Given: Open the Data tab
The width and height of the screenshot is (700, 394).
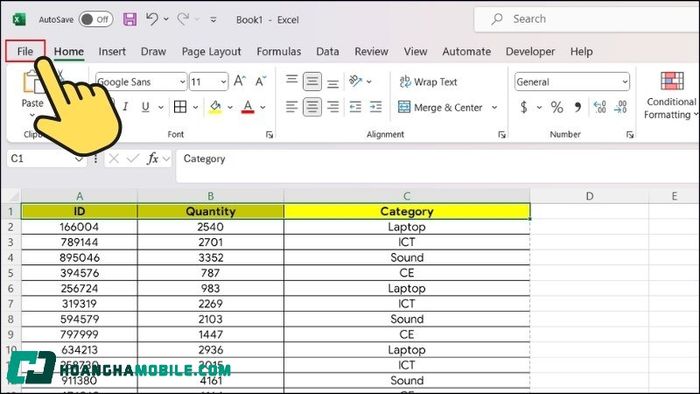Looking at the screenshot, I should (327, 51).
